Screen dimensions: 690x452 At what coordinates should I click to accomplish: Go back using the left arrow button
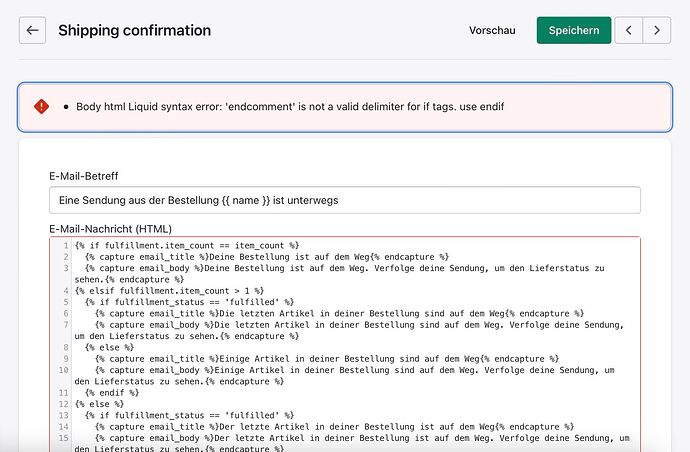[32, 30]
